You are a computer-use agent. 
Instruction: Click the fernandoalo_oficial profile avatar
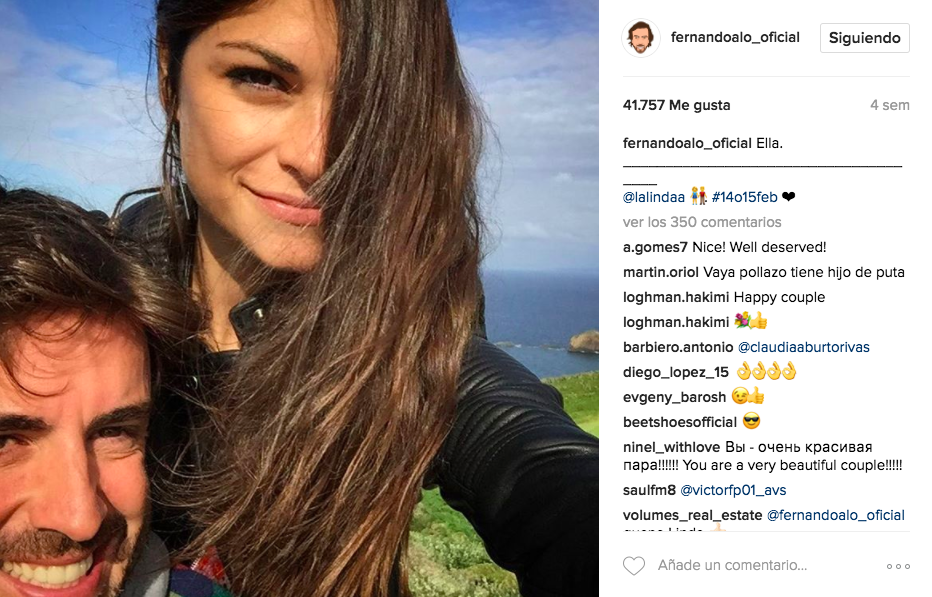pyautogui.click(x=641, y=38)
